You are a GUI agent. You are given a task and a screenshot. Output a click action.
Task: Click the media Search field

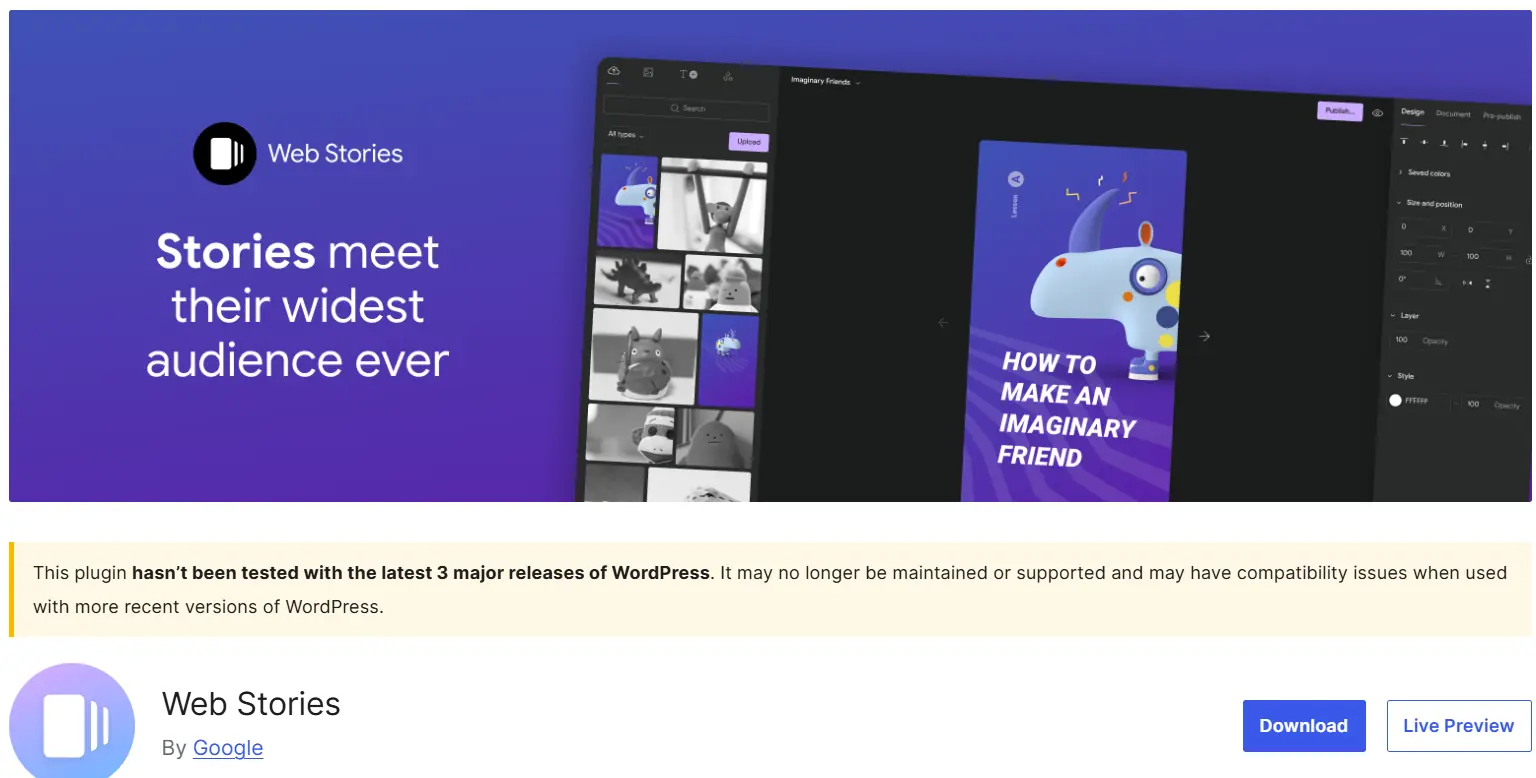pos(686,109)
